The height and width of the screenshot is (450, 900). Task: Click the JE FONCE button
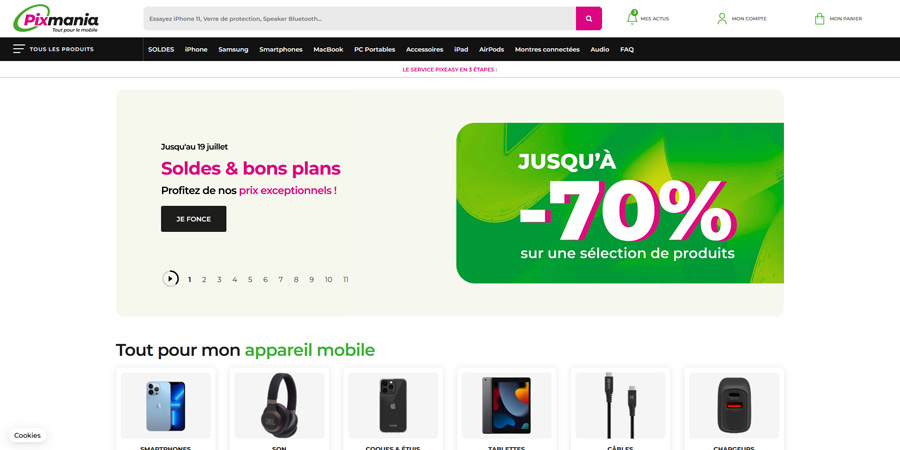coord(193,219)
